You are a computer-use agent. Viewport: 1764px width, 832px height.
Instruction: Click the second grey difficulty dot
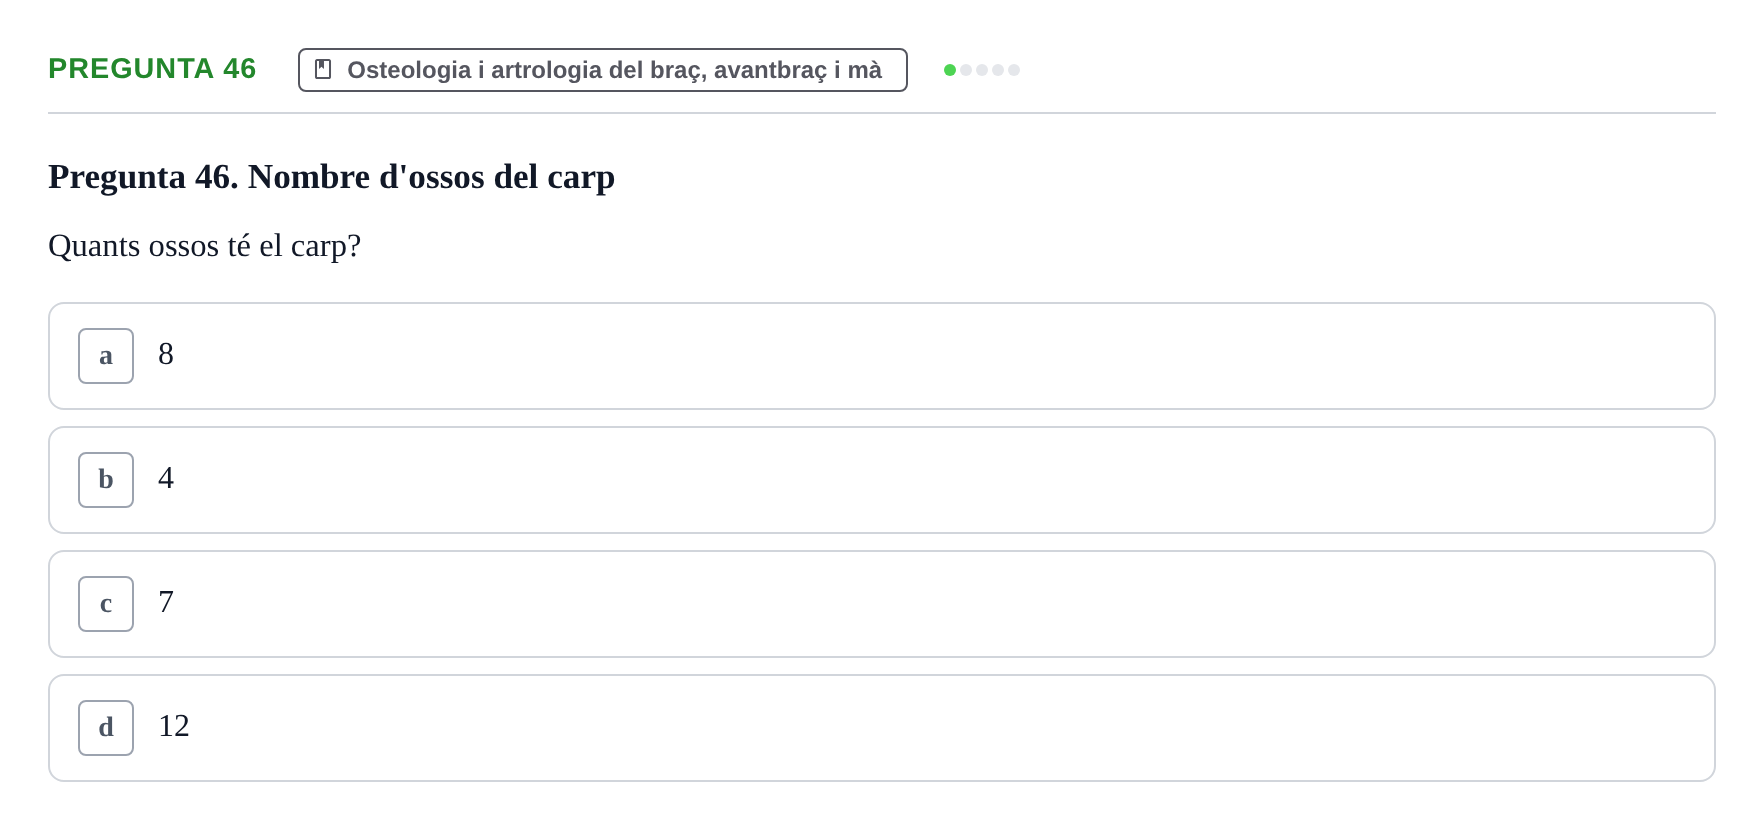coord(966,70)
